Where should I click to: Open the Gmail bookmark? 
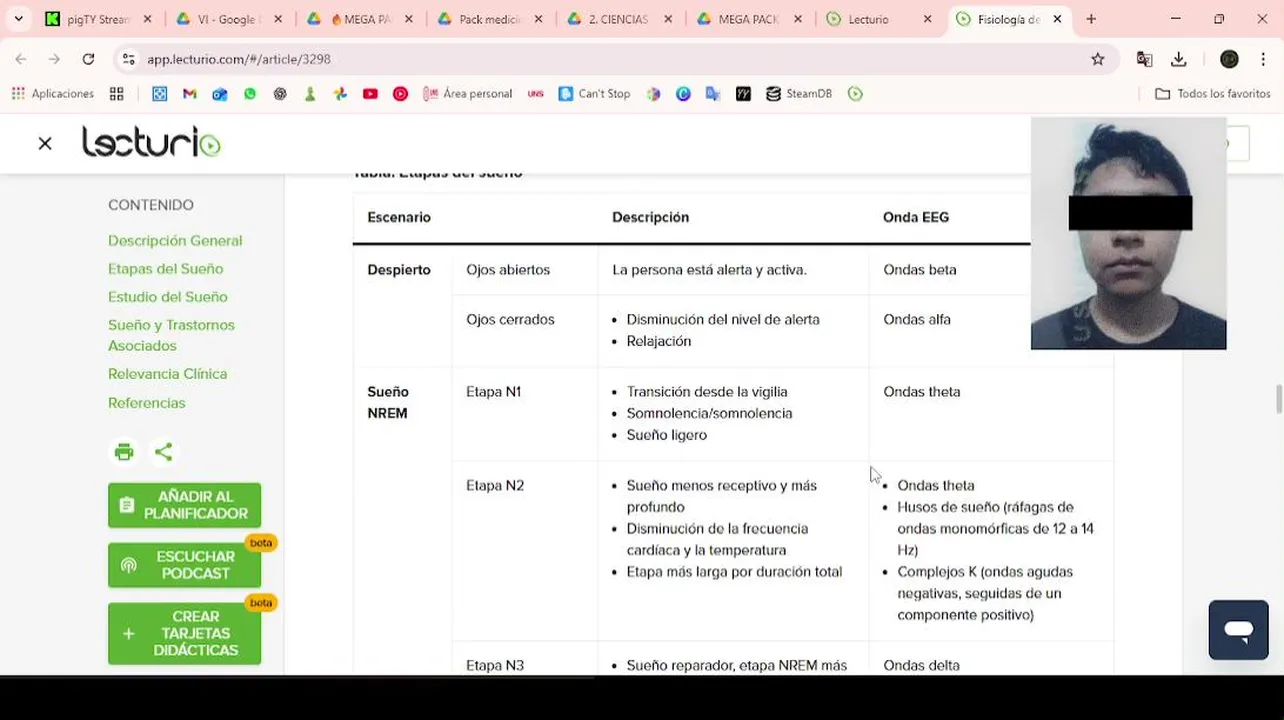point(190,93)
